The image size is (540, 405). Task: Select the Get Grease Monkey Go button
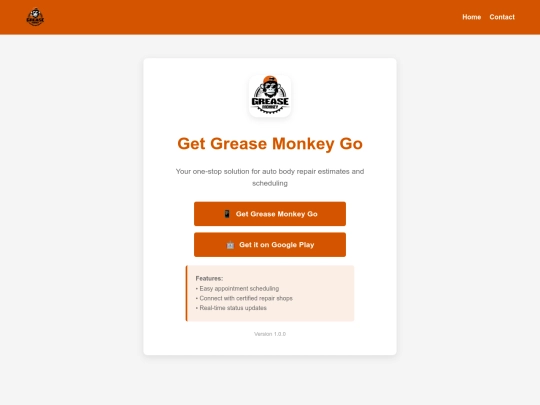(270, 214)
